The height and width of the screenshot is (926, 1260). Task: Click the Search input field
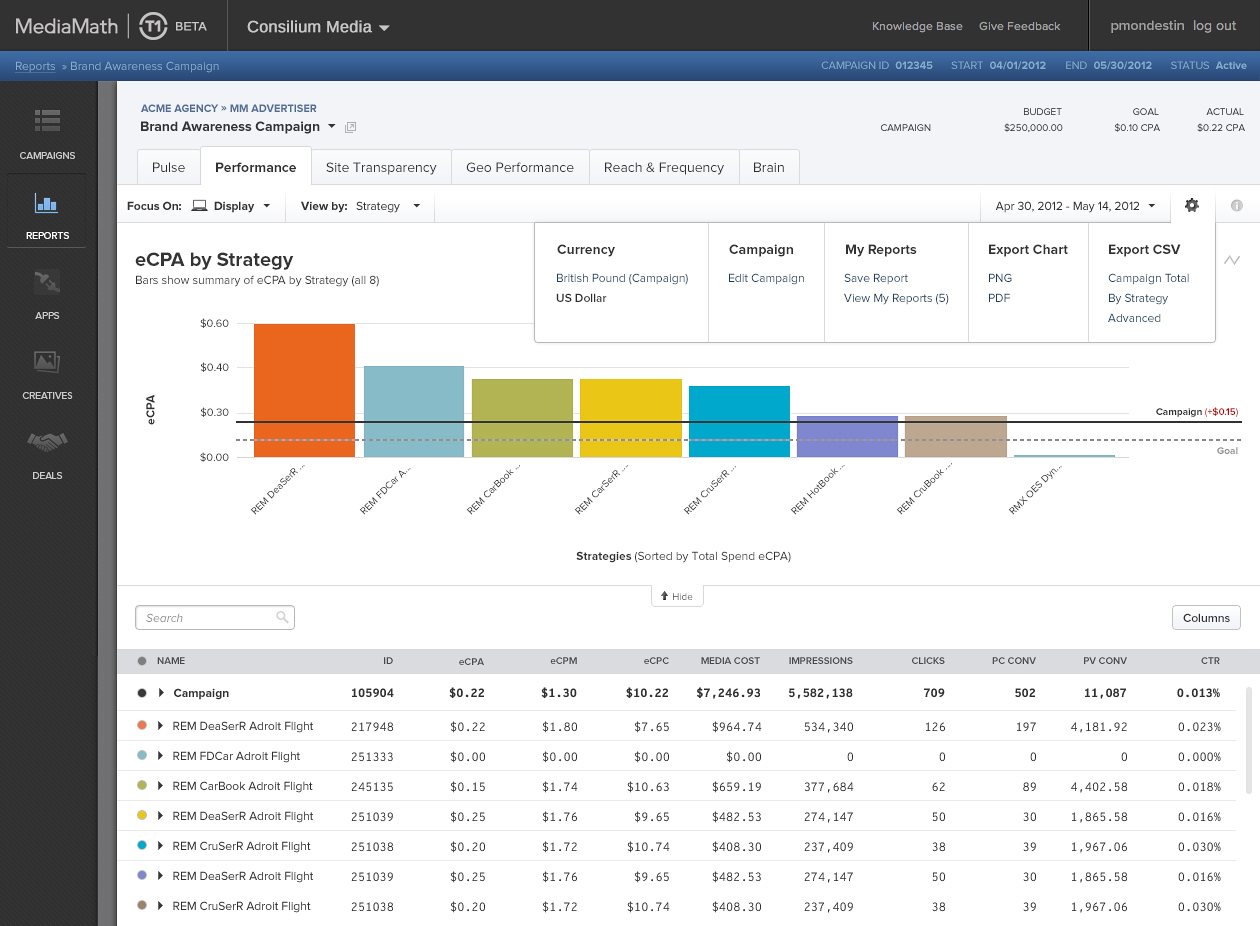[208, 618]
